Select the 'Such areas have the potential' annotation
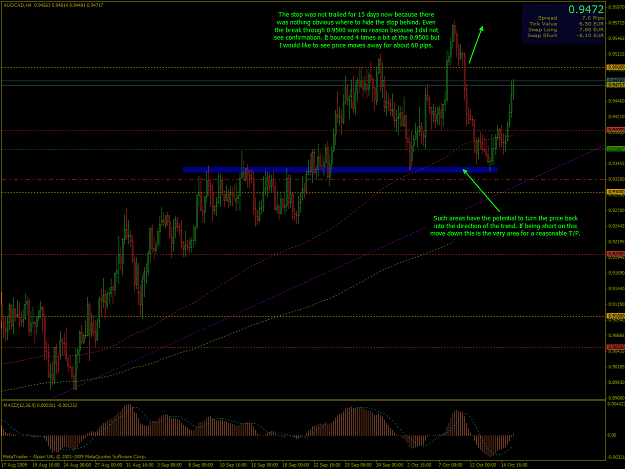Image resolution: width=625 pixels, height=469 pixels. (505, 226)
